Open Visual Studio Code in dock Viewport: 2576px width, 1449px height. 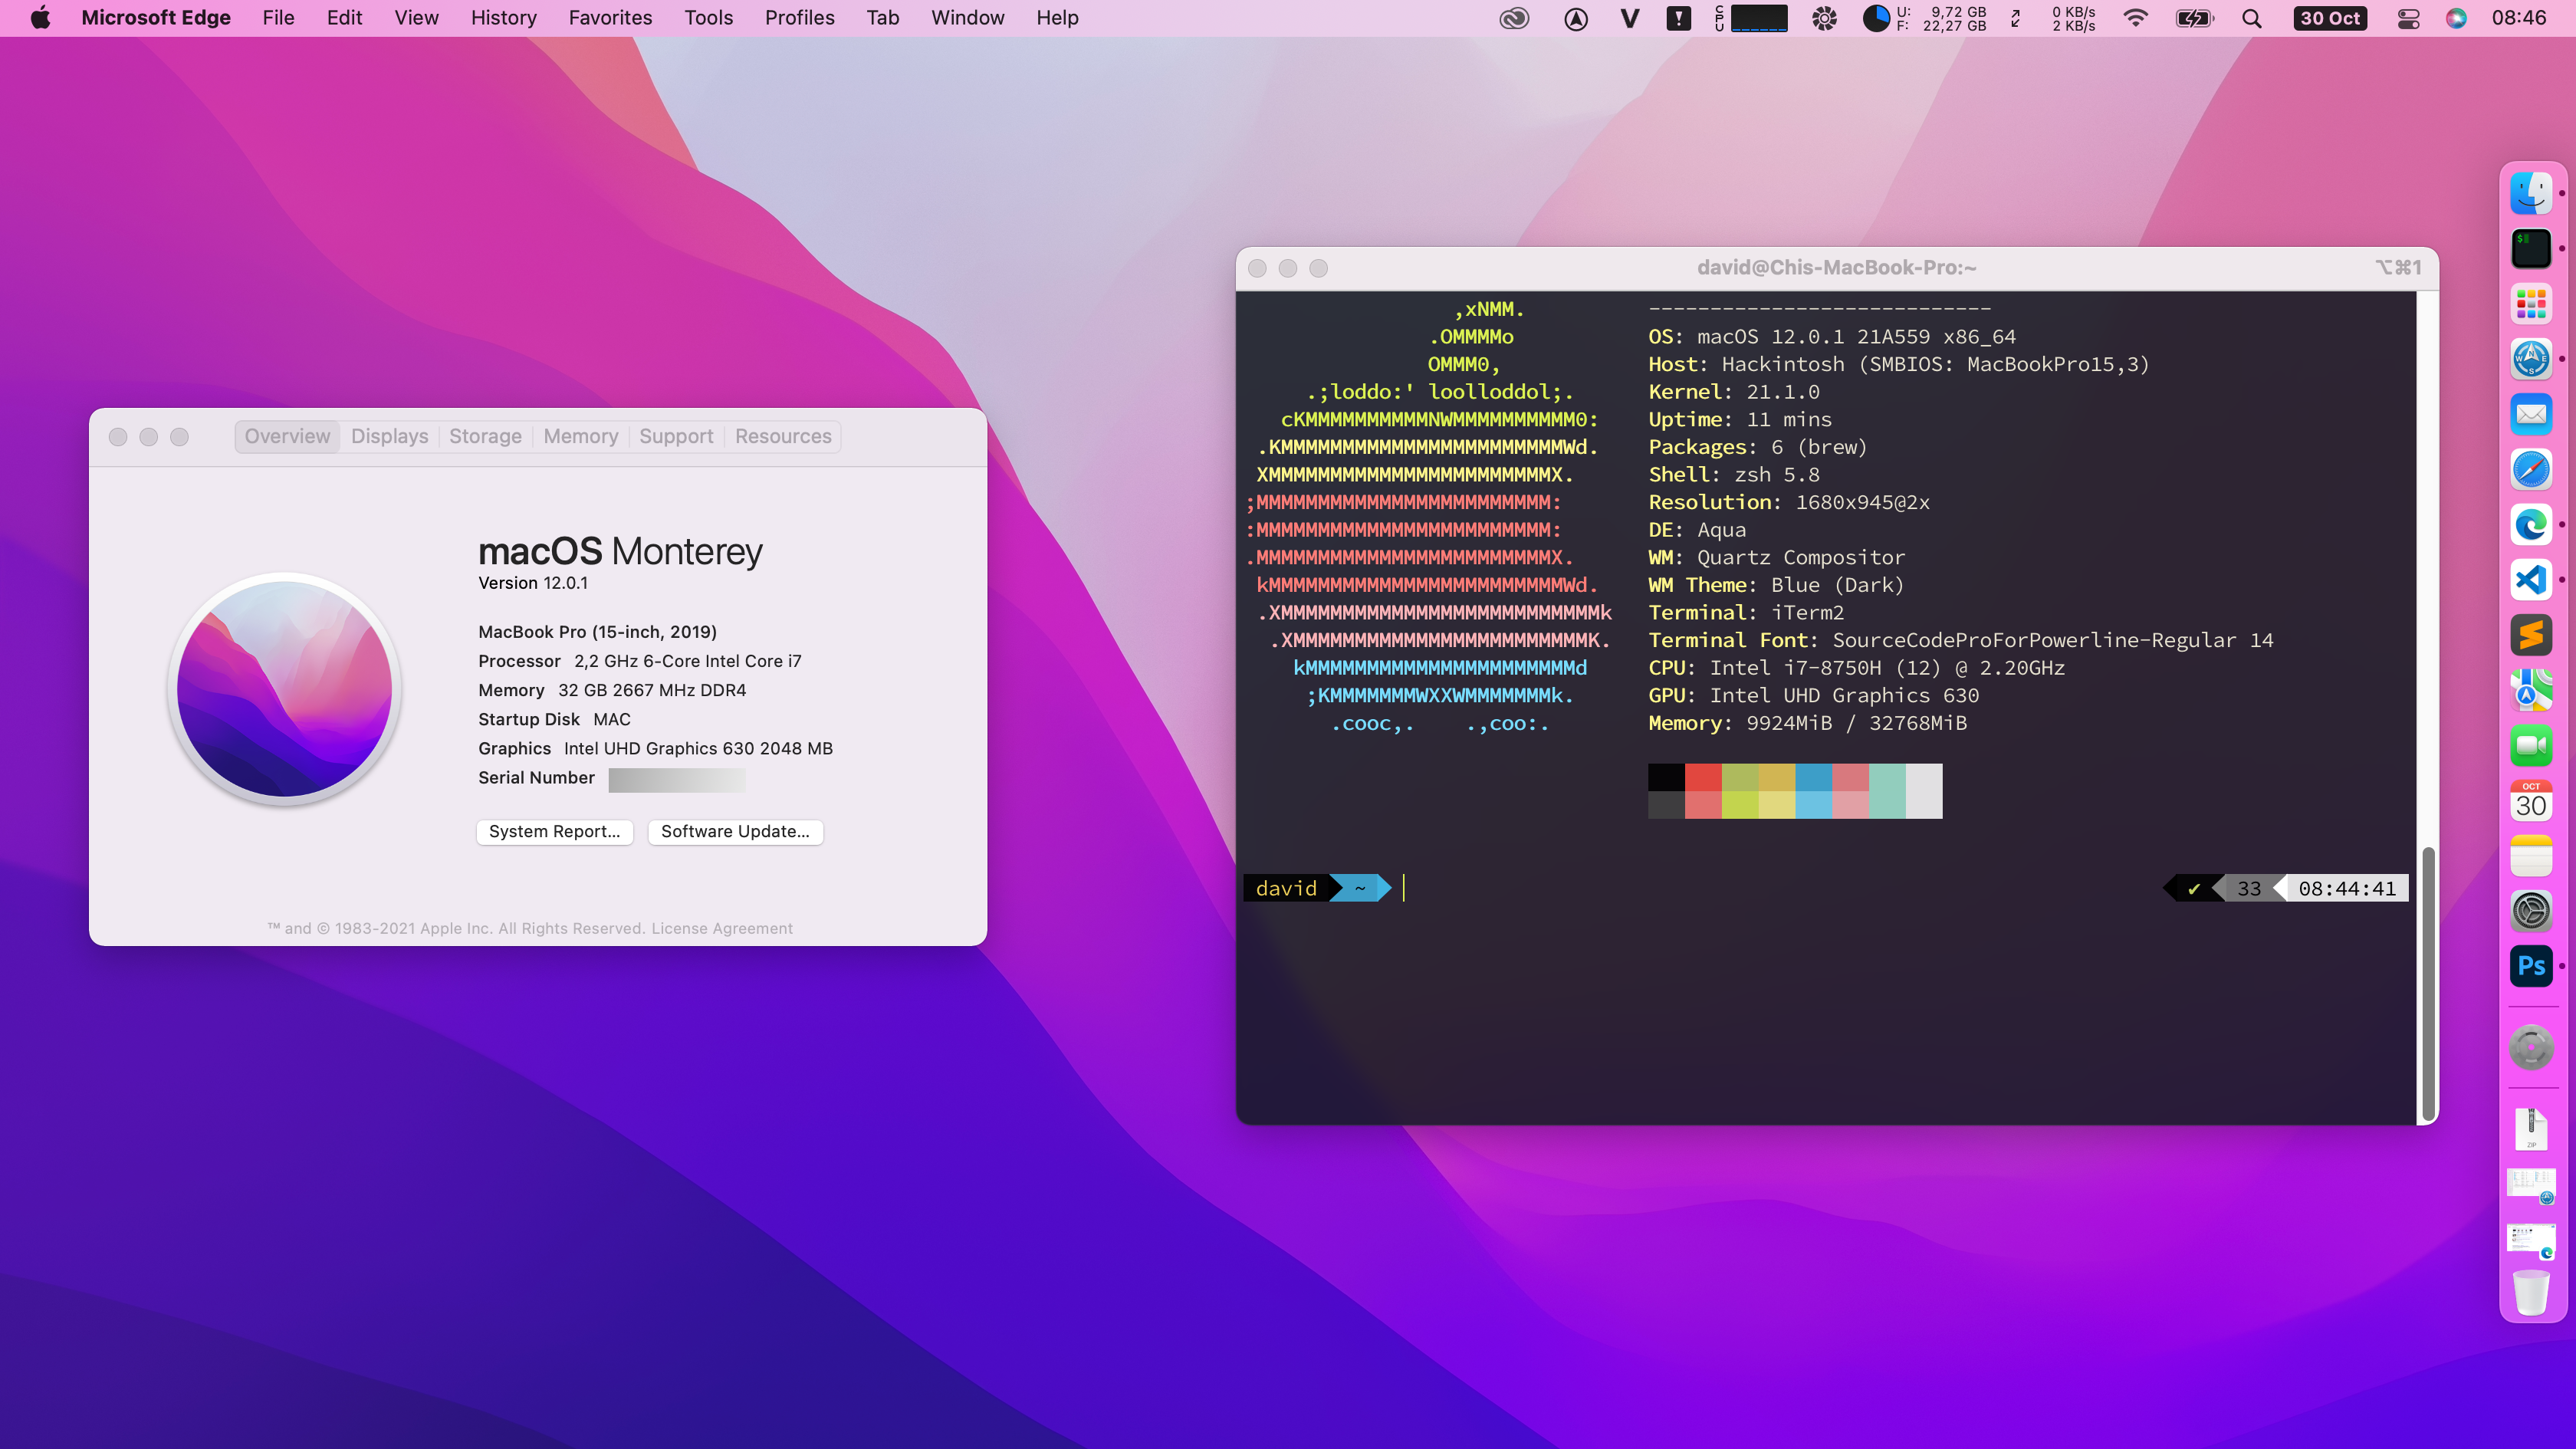(x=2531, y=580)
